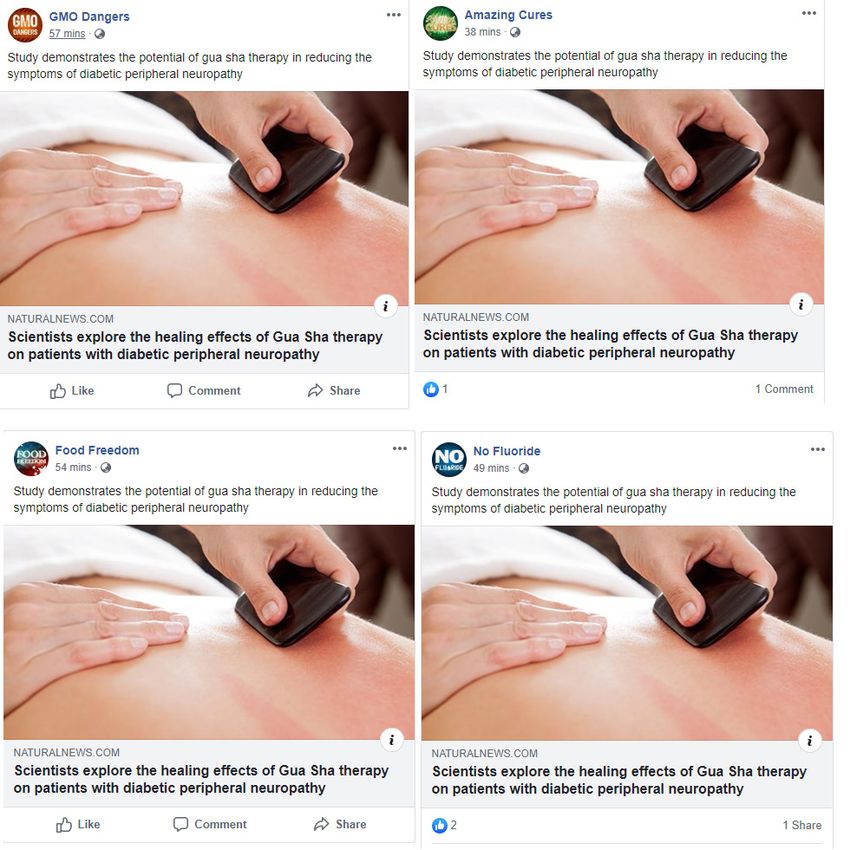The height and width of the screenshot is (850, 850).
Task: Open No Fluoride page avatar
Action: tap(449, 460)
